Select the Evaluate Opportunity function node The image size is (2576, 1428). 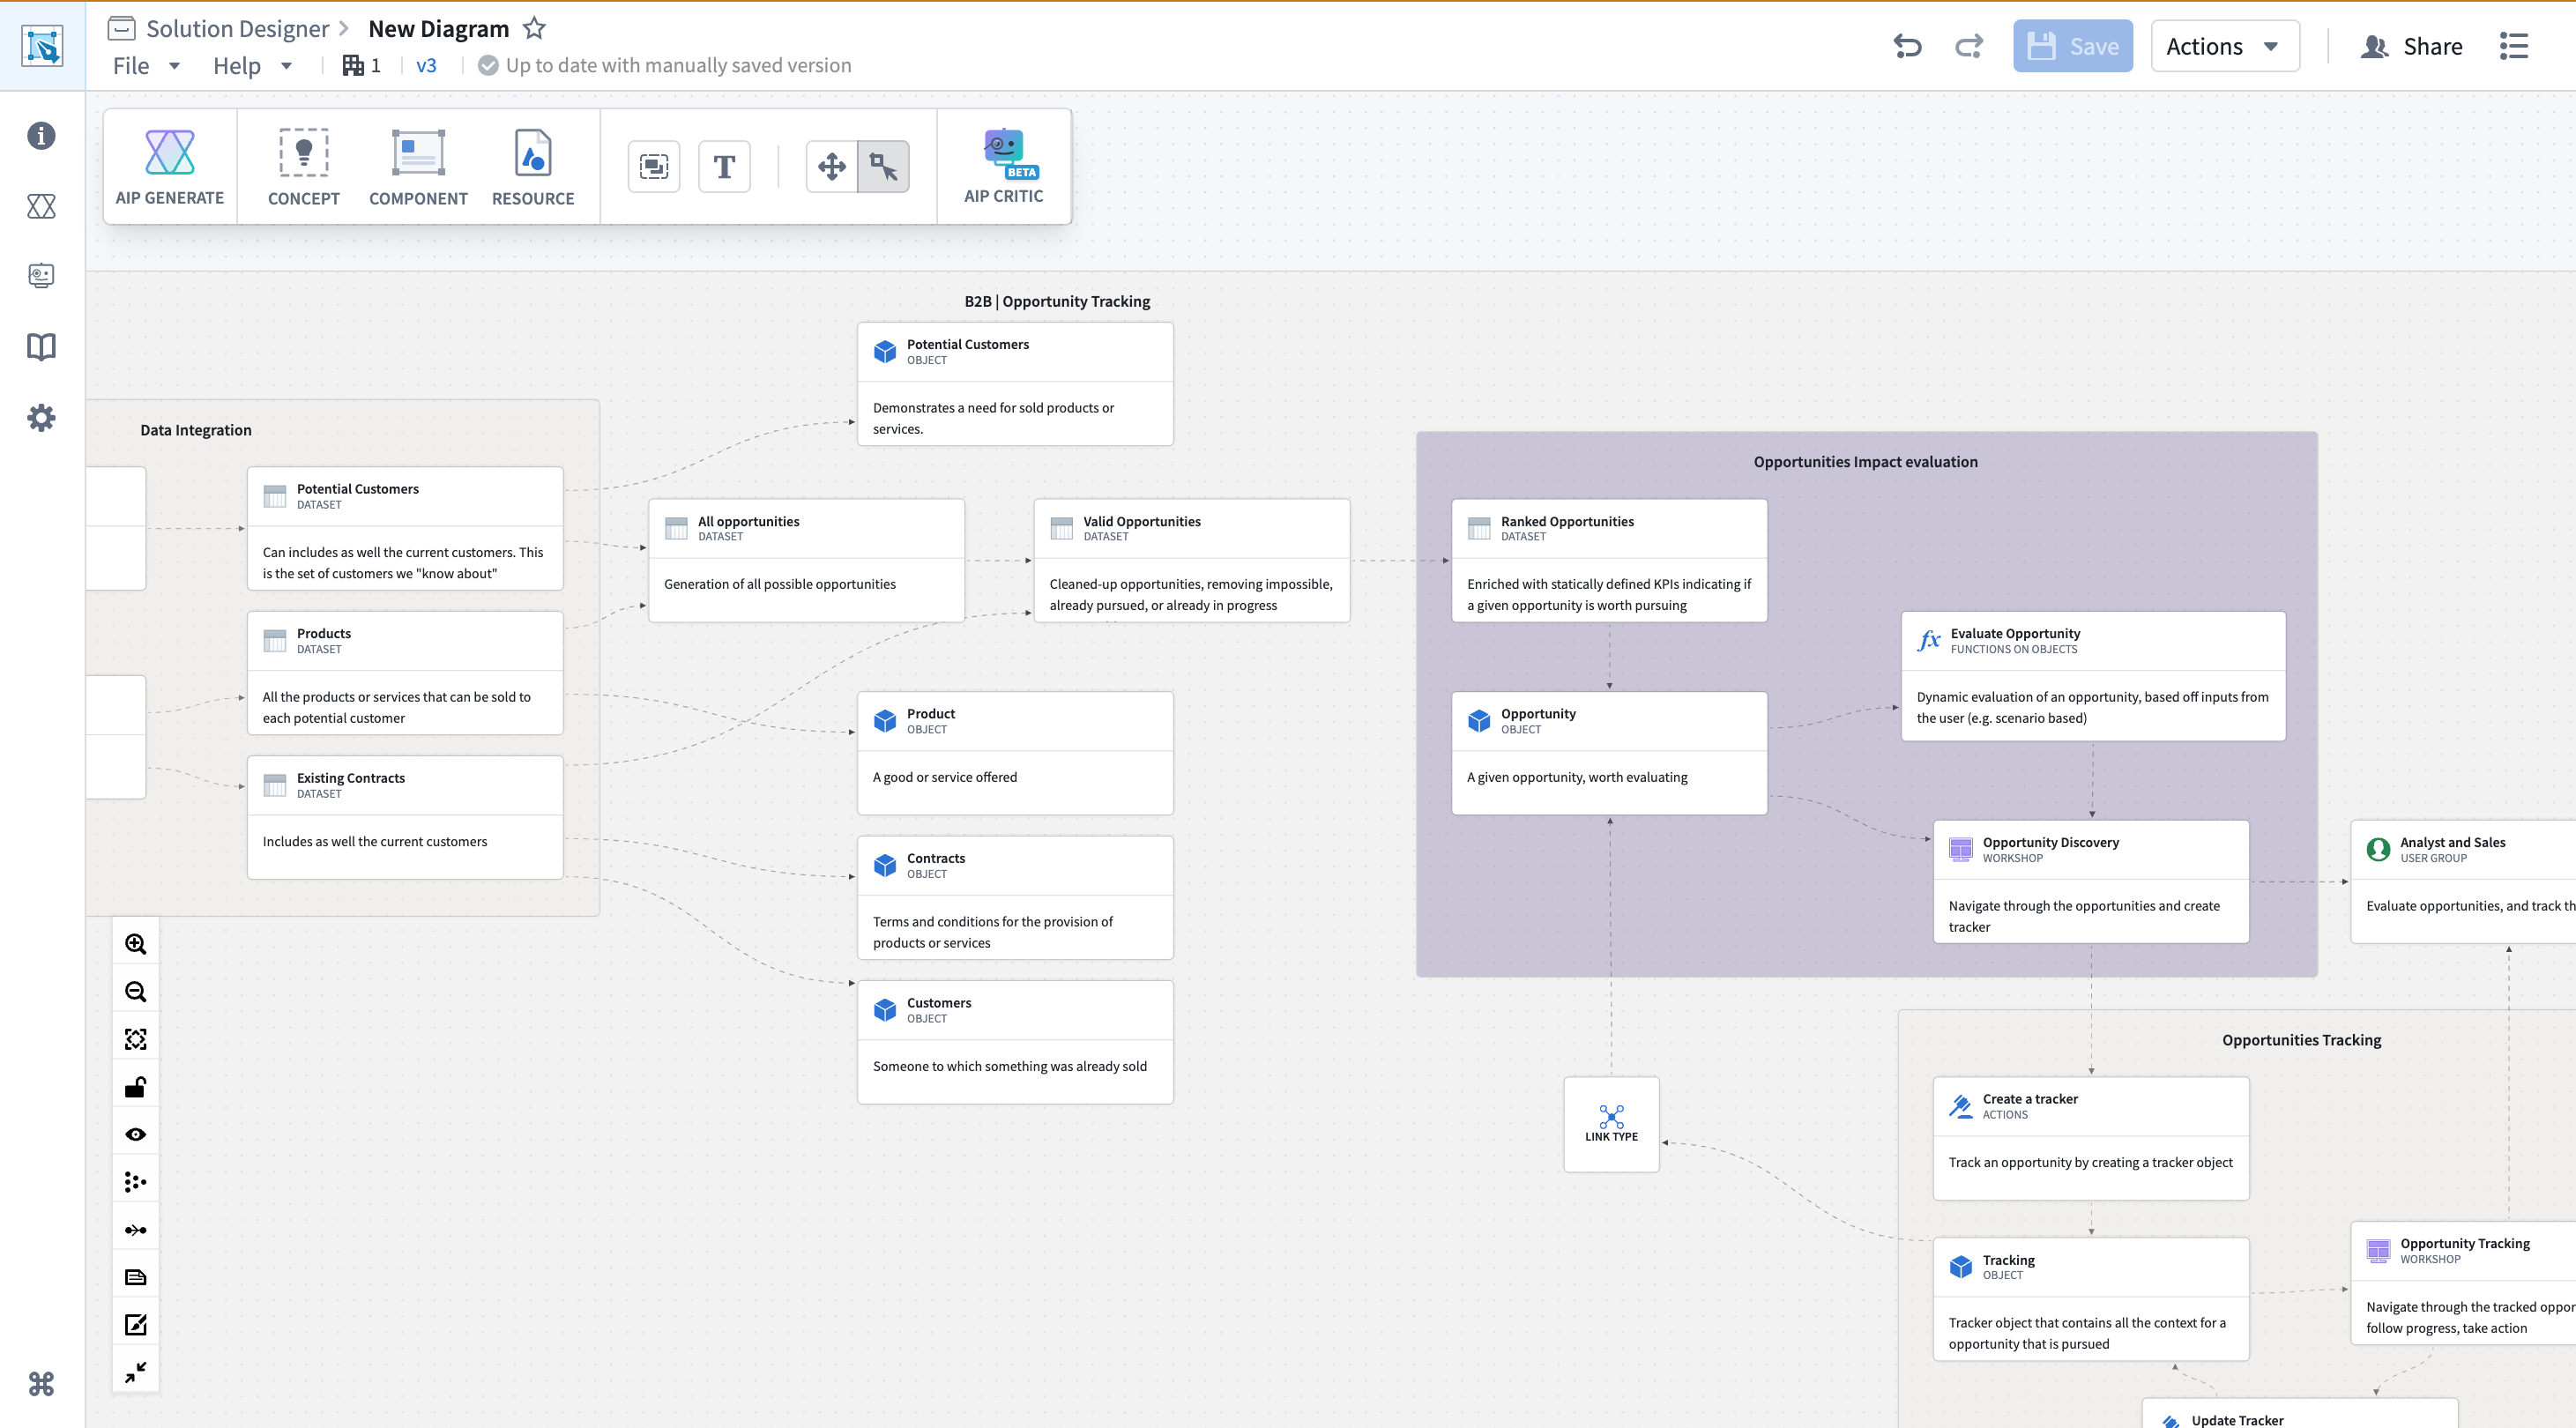tap(2093, 676)
